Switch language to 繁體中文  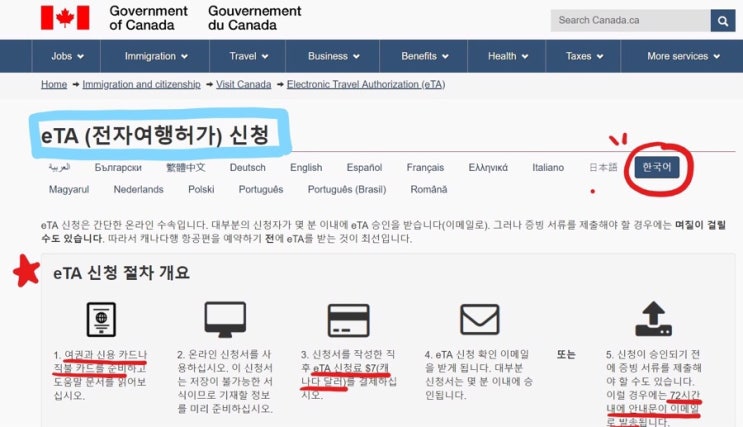coord(185,167)
